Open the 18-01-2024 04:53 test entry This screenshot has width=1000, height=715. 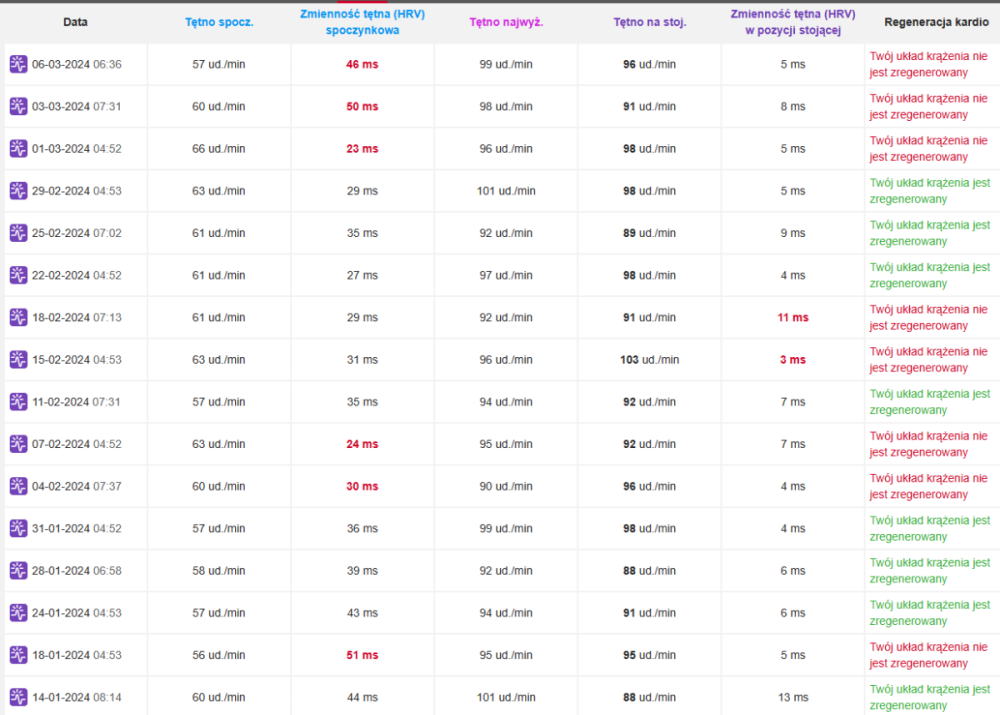77,655
